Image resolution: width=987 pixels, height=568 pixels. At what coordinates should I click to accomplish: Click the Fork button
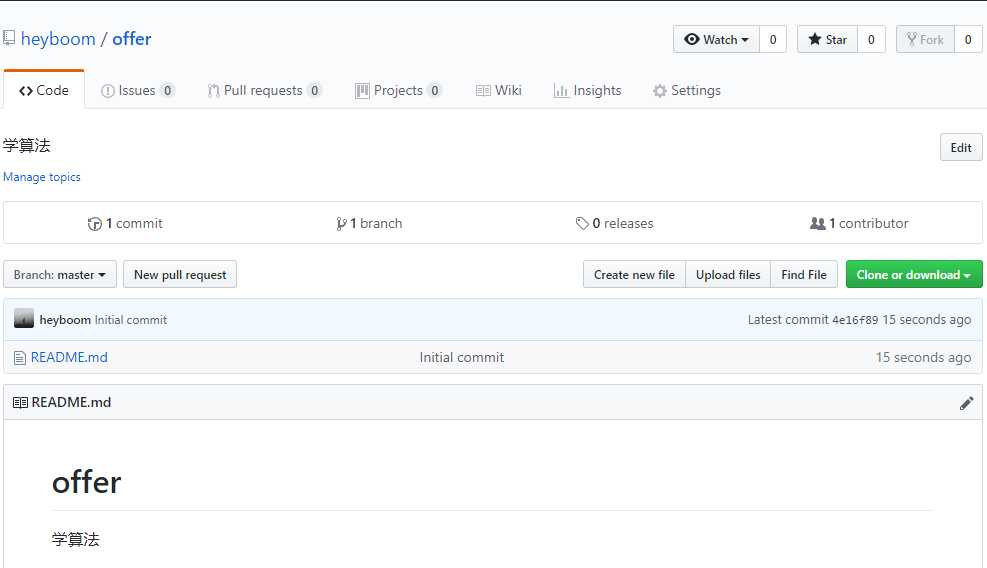click(925, 39)
